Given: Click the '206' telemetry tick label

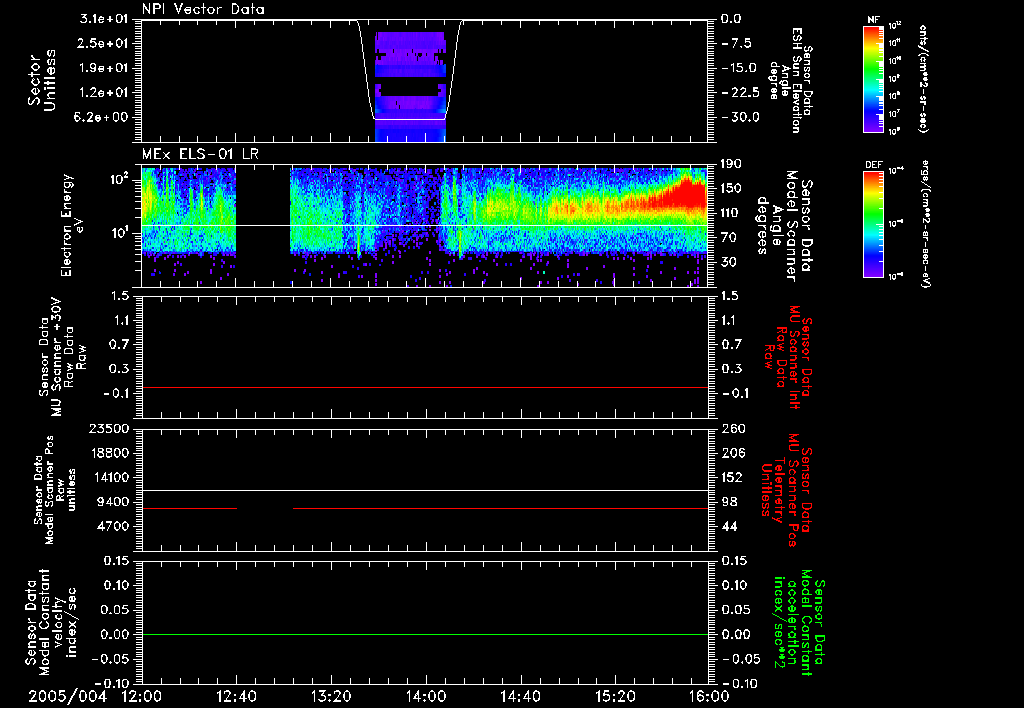Looking at the screenshot, I should click(x=733, y=453).
